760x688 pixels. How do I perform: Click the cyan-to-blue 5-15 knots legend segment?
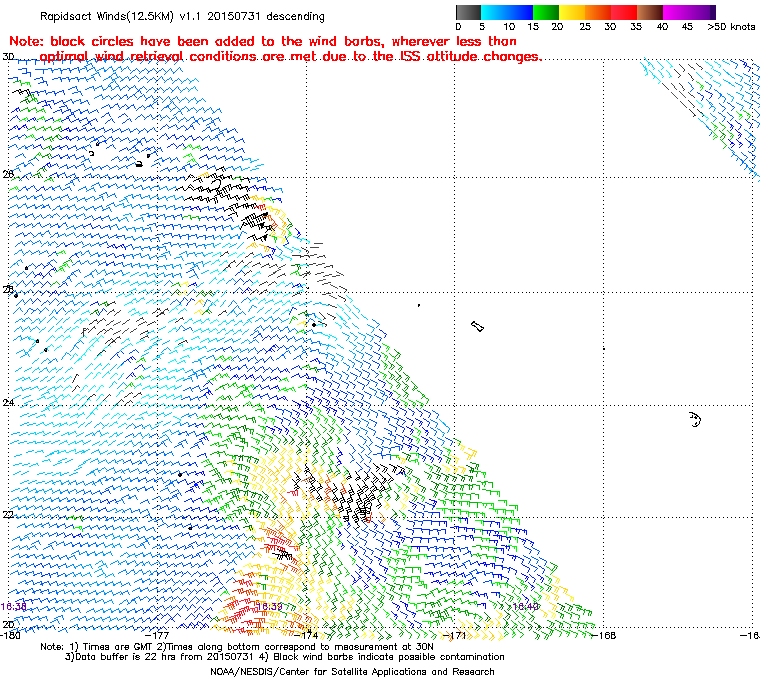(x=507, y=12)
